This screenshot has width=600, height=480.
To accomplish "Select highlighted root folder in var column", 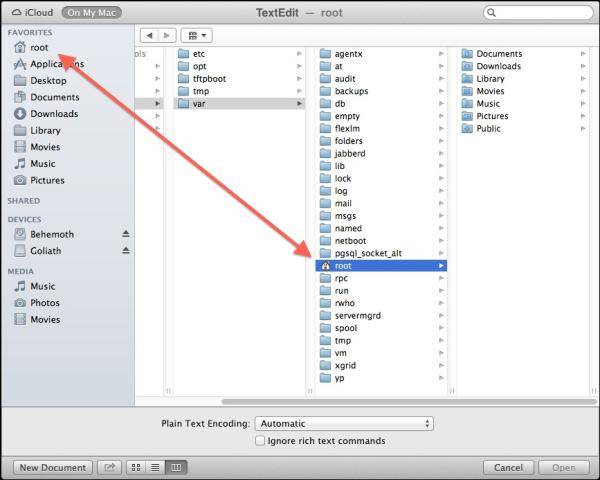I will pos(381,266).
